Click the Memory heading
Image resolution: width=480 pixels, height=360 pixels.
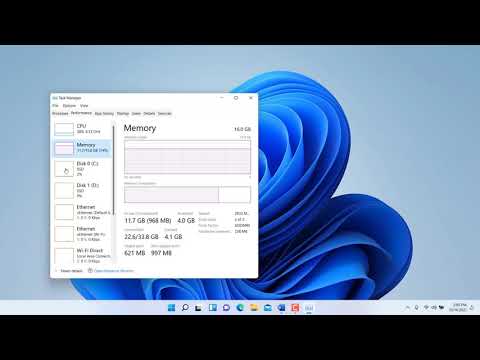click(x=140, y=128)
